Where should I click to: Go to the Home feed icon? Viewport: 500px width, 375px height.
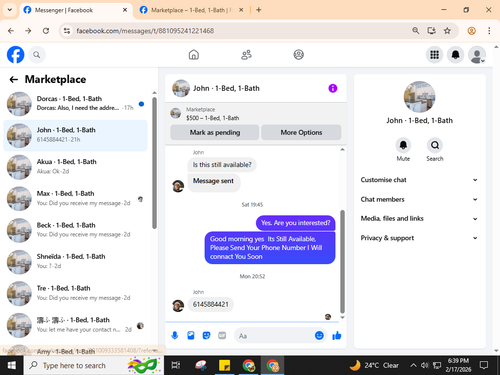pos(194,55)
